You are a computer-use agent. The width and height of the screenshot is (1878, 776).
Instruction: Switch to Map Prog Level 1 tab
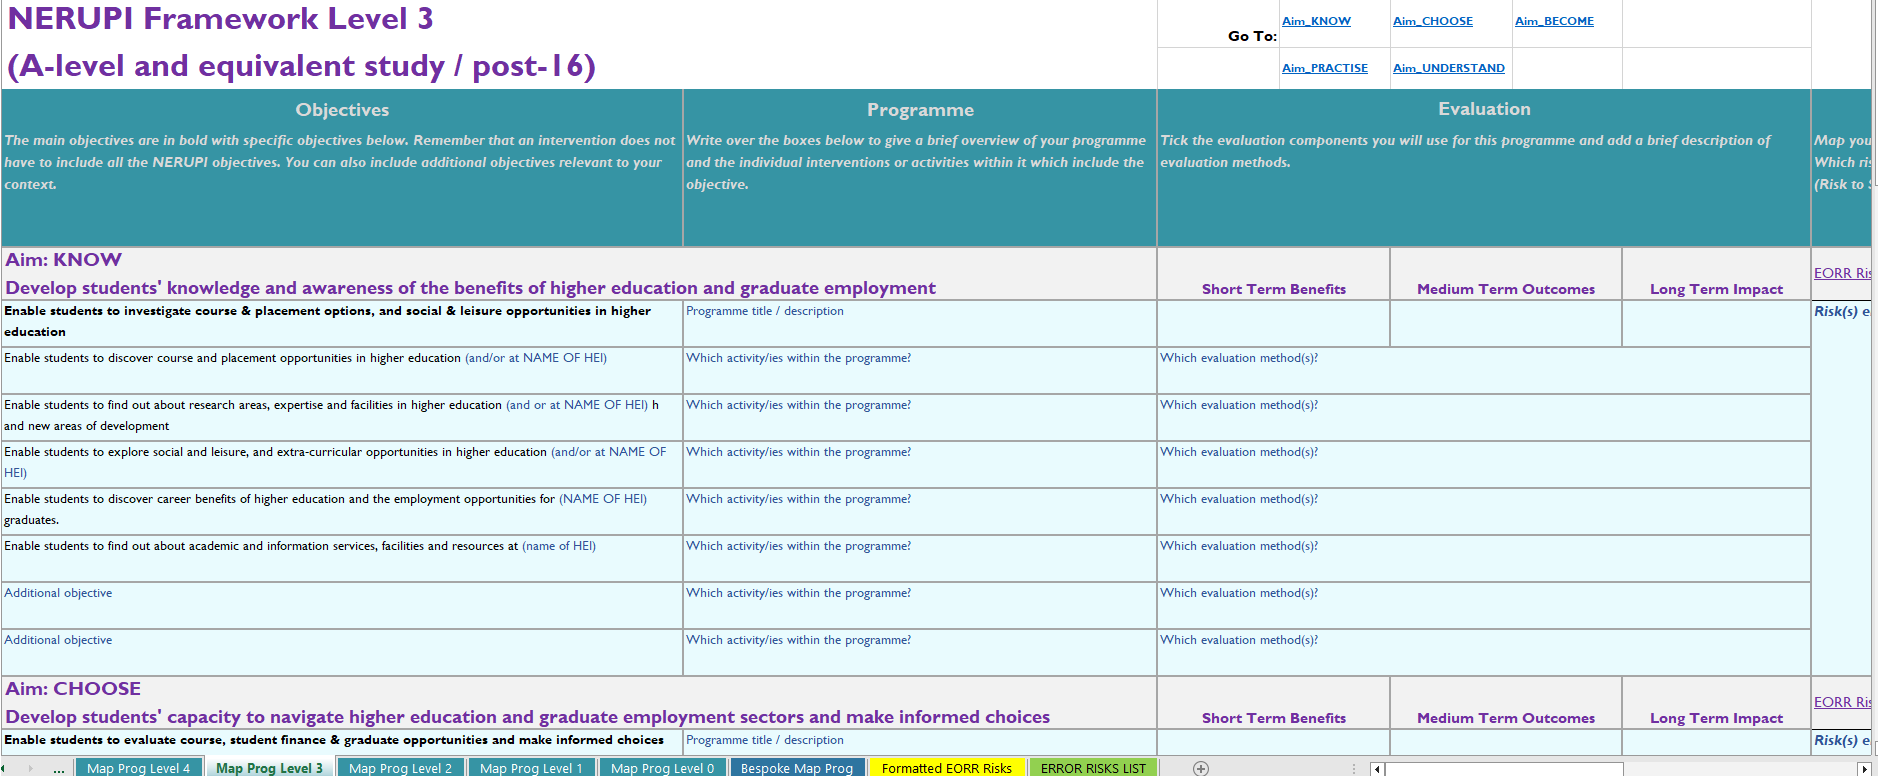click(531, 768)
